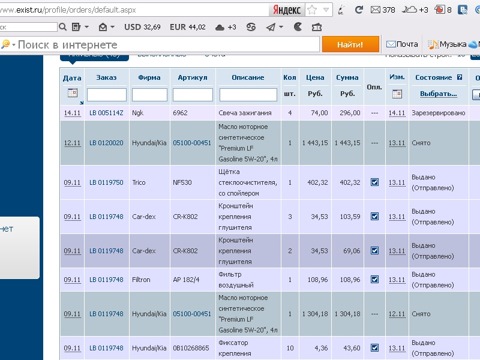This screenshot has height=360, width=480.
Task: Click the 'AP 182/4' article cell
Action: tap(186, 279)
